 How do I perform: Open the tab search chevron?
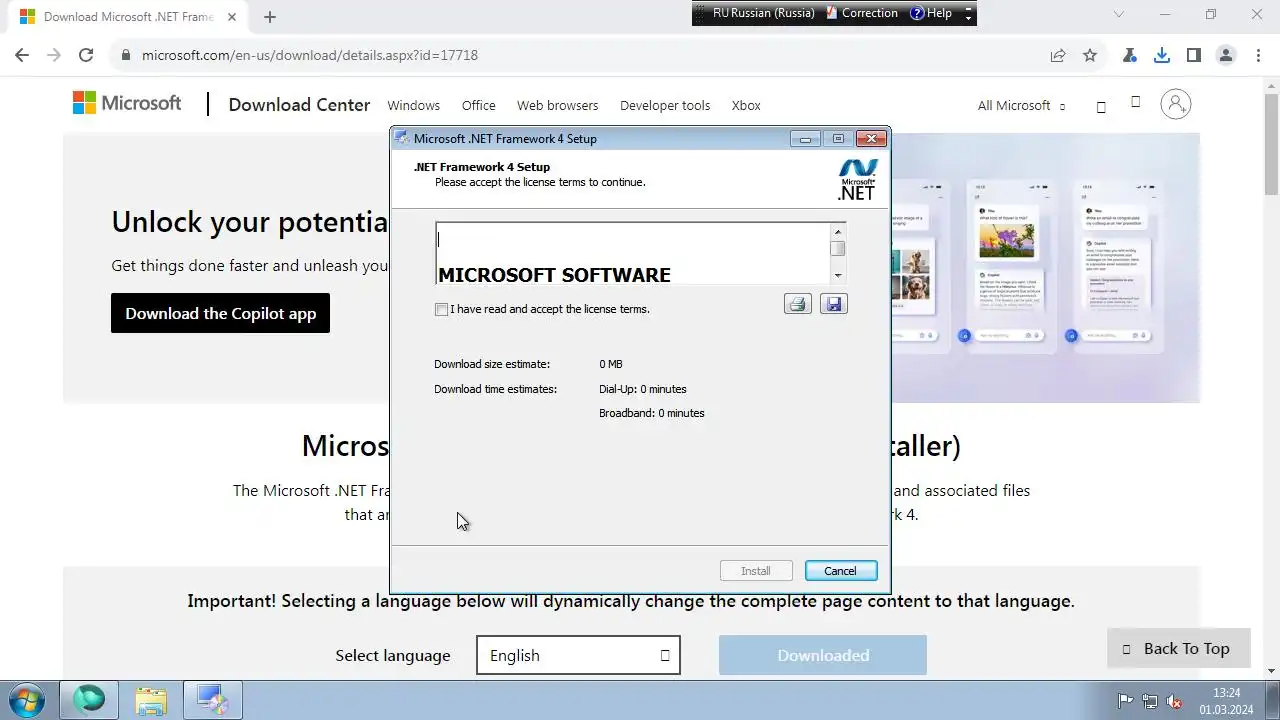point(1119,14)
